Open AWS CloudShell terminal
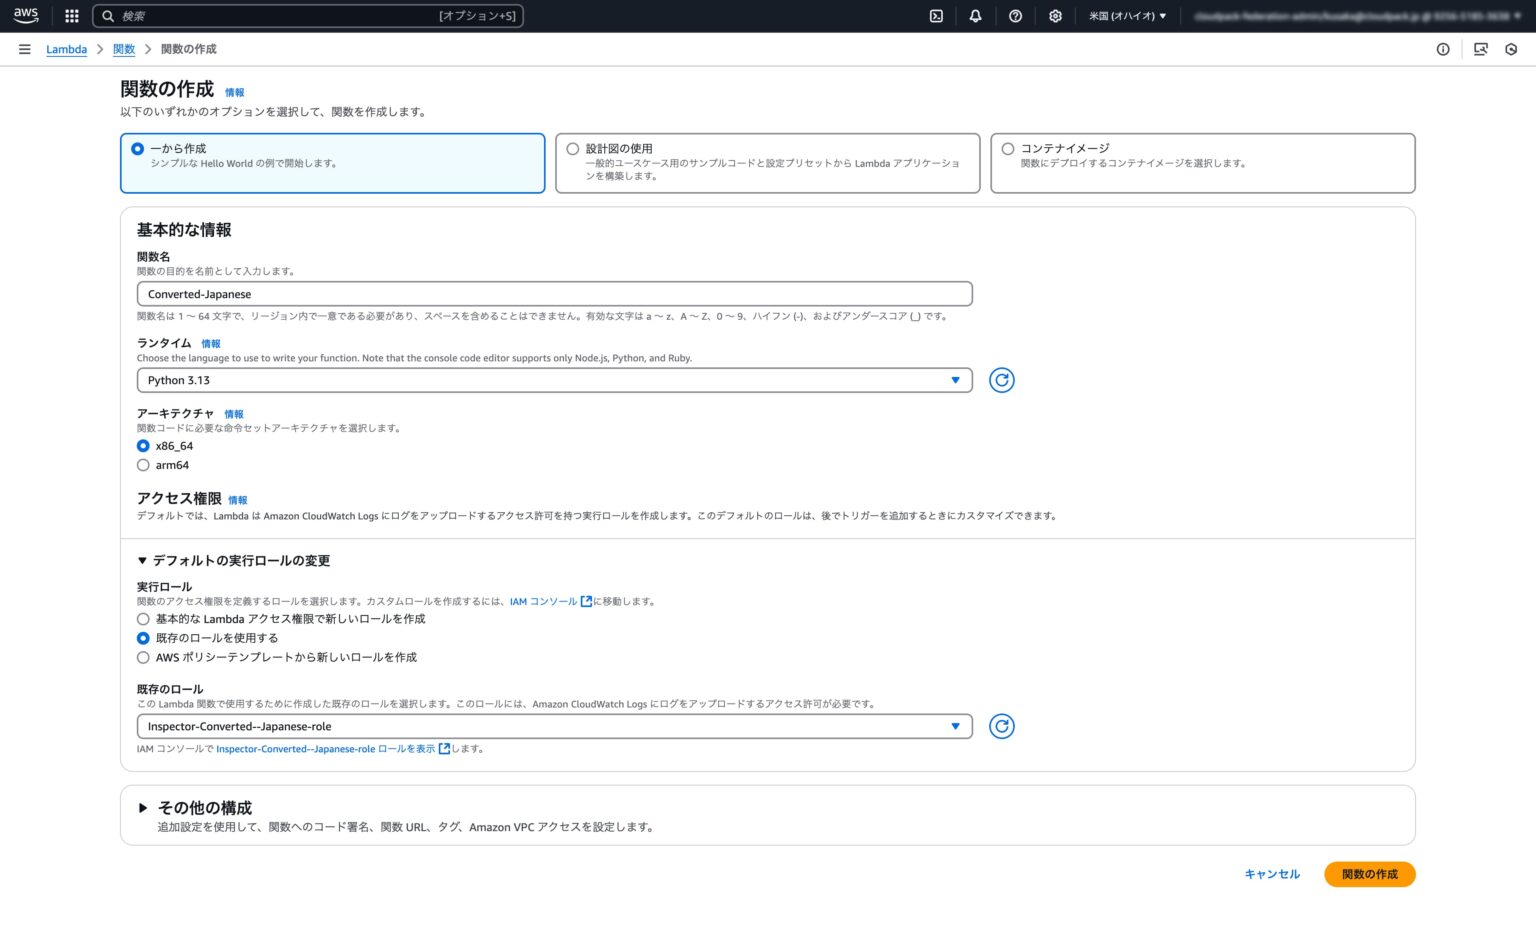 pyautogui.click(x=936, y=16)
